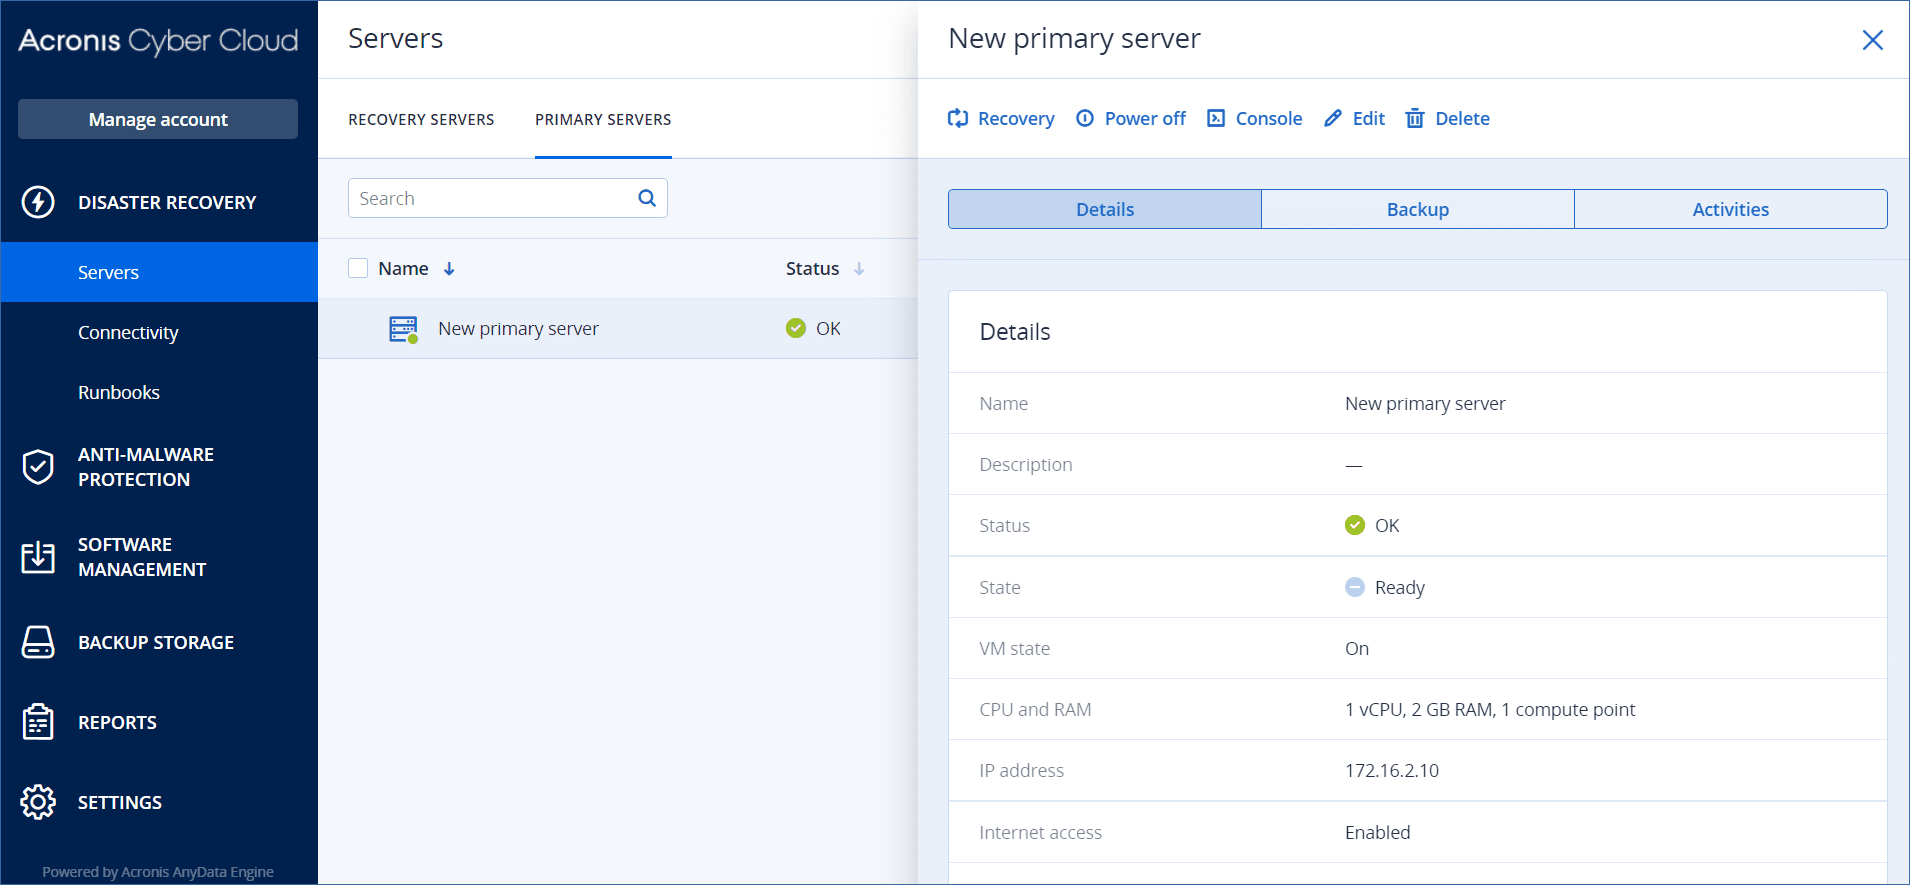Click the Edit label

[x=1369, y=118]
